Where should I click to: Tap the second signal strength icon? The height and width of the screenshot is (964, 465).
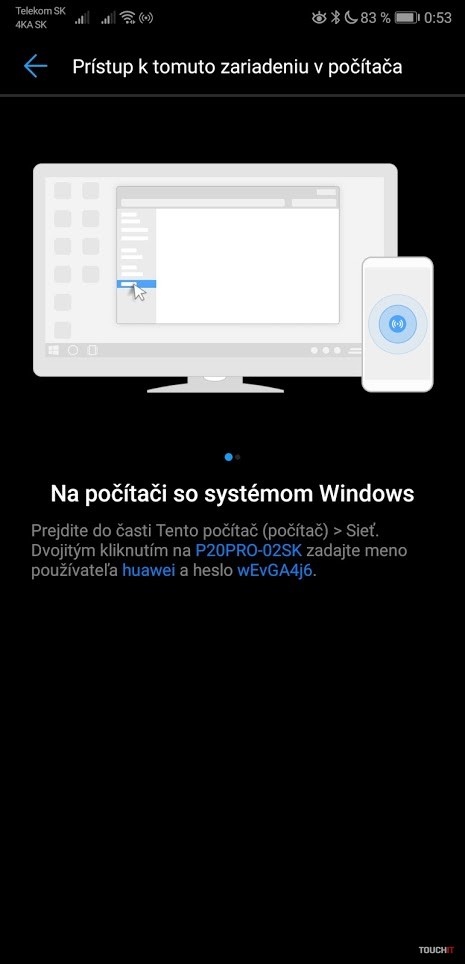pos(108,17)
